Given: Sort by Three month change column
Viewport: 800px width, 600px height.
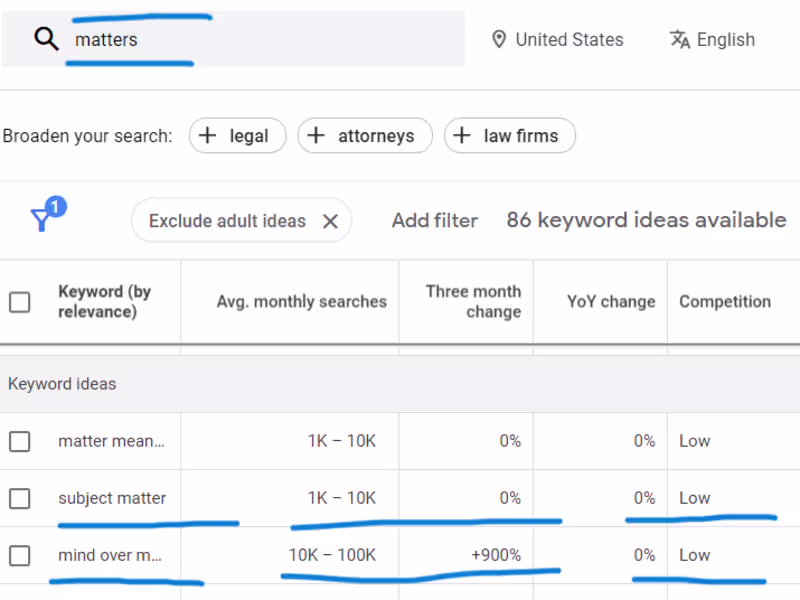Looking at the screenshot, I should click(472, 301).
